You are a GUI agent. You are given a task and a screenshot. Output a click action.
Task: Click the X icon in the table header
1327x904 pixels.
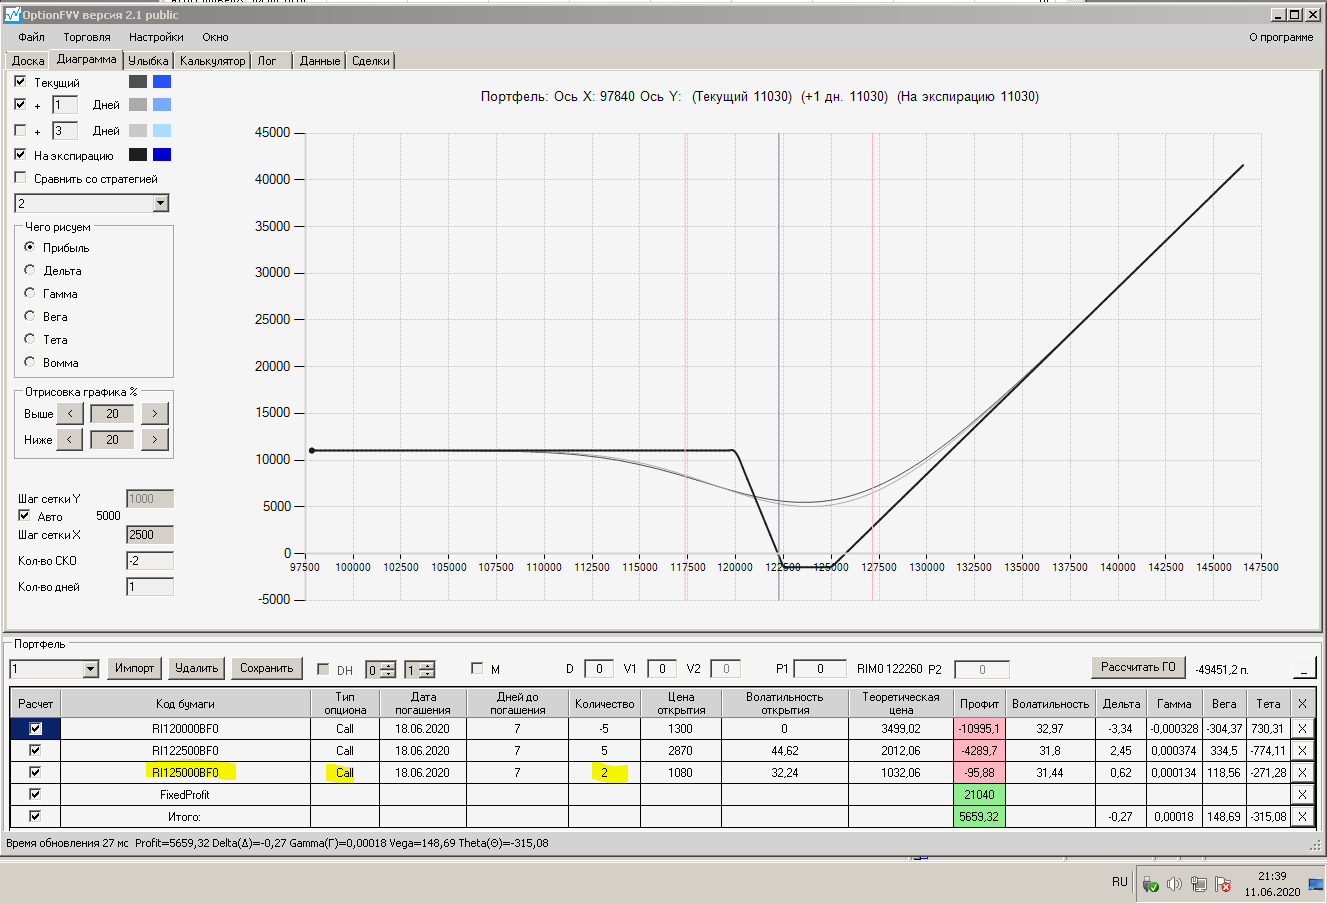click(1302, 704)
